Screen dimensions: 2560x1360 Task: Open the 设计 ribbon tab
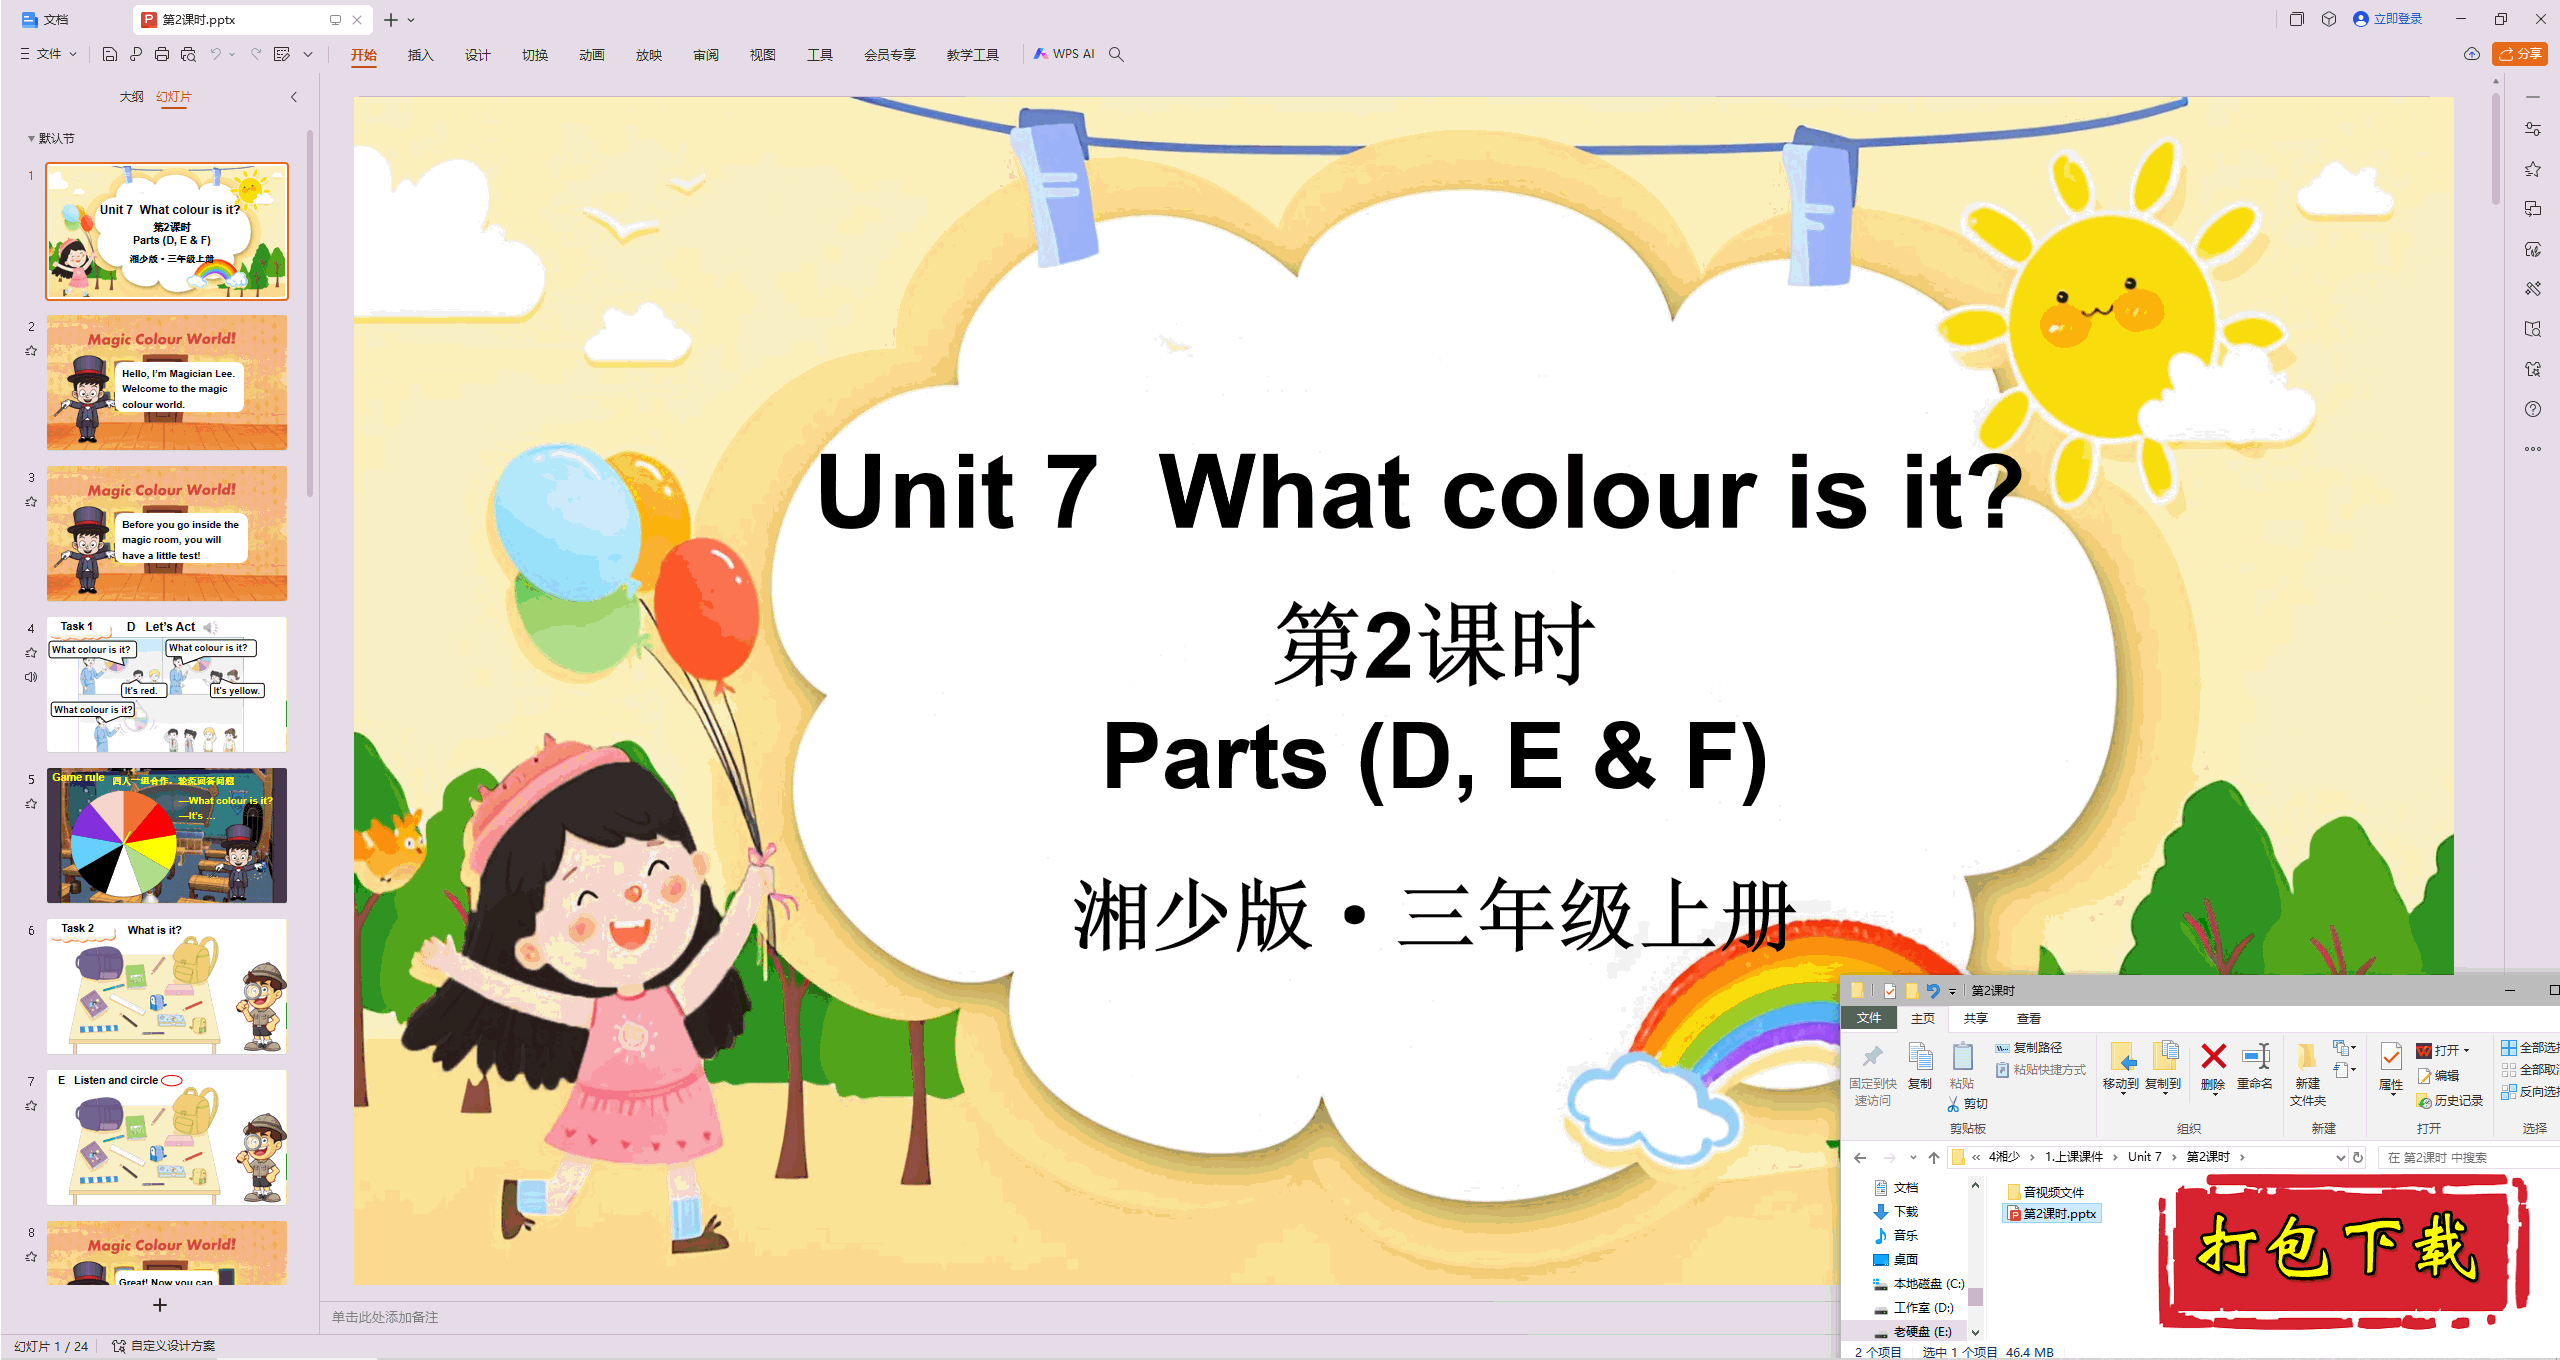click(x=478, y=54)
